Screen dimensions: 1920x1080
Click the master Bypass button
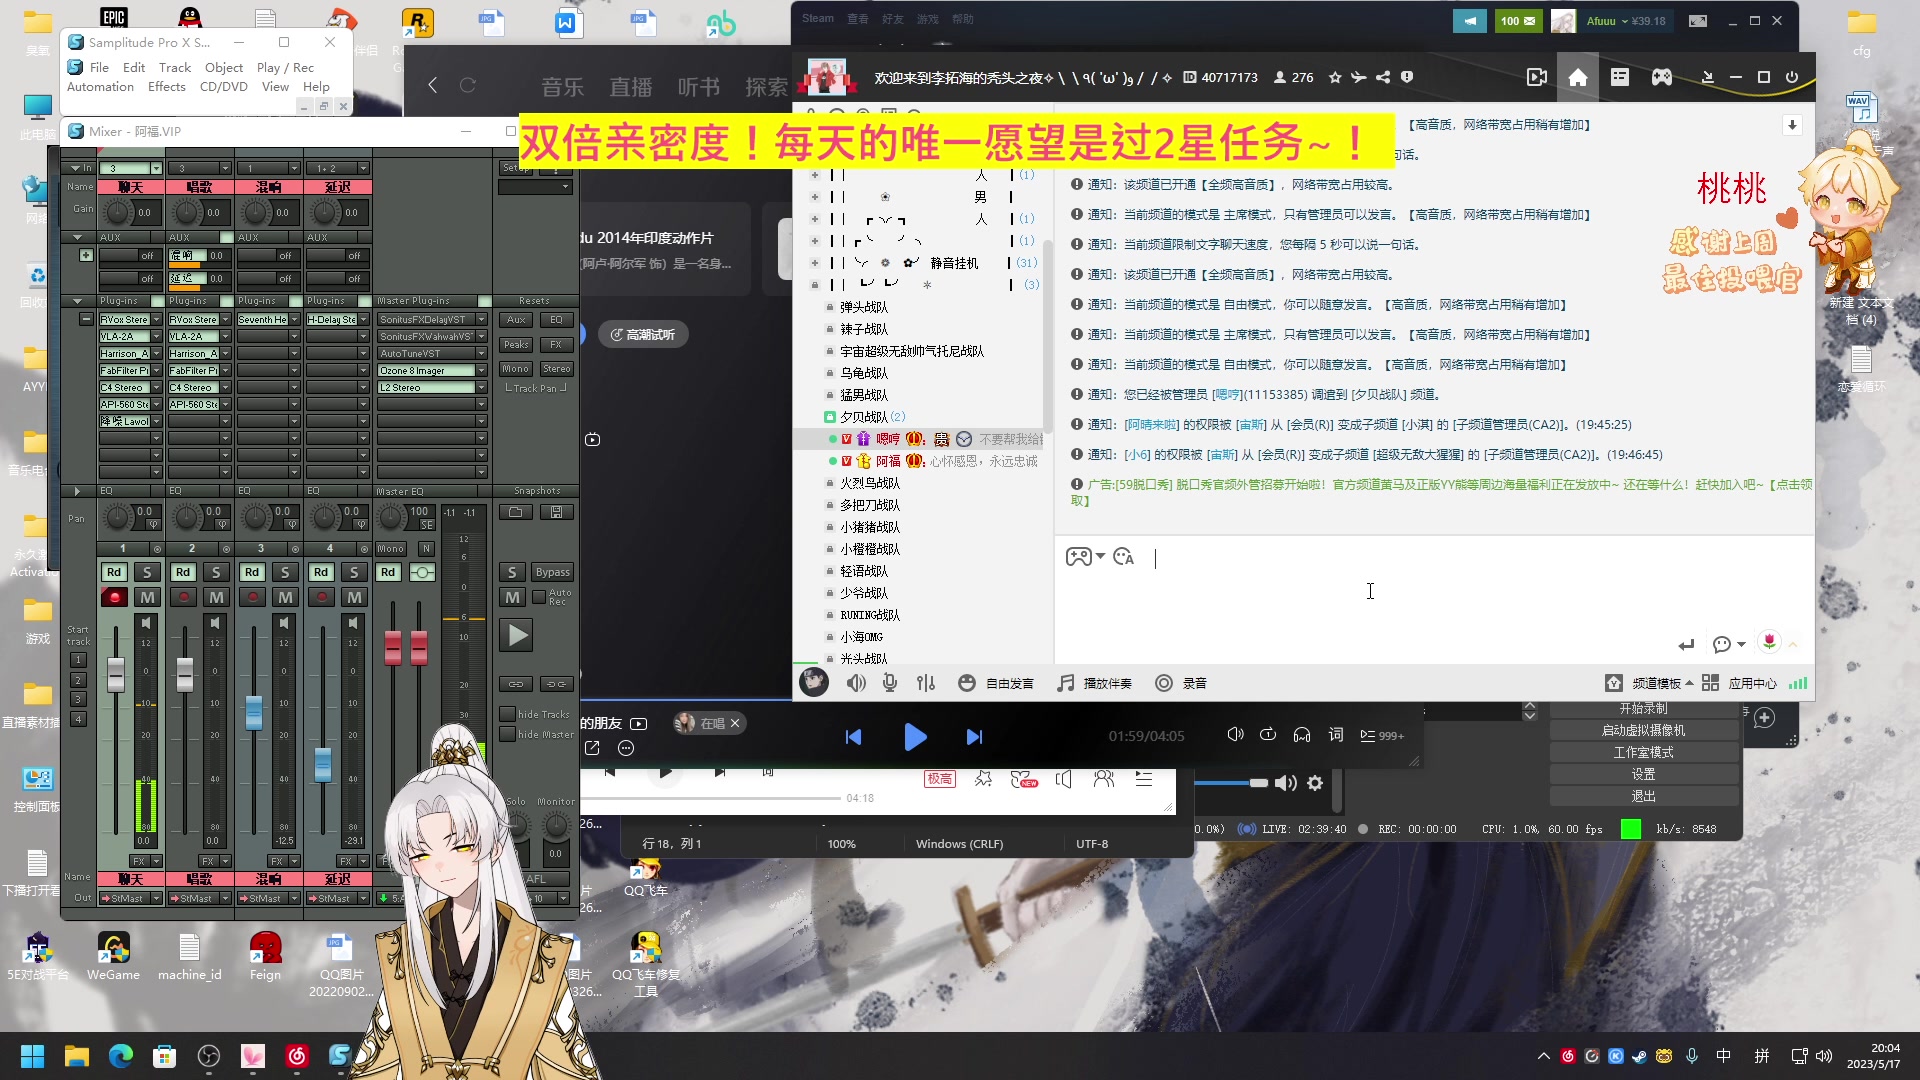click(x=552, y=572)
